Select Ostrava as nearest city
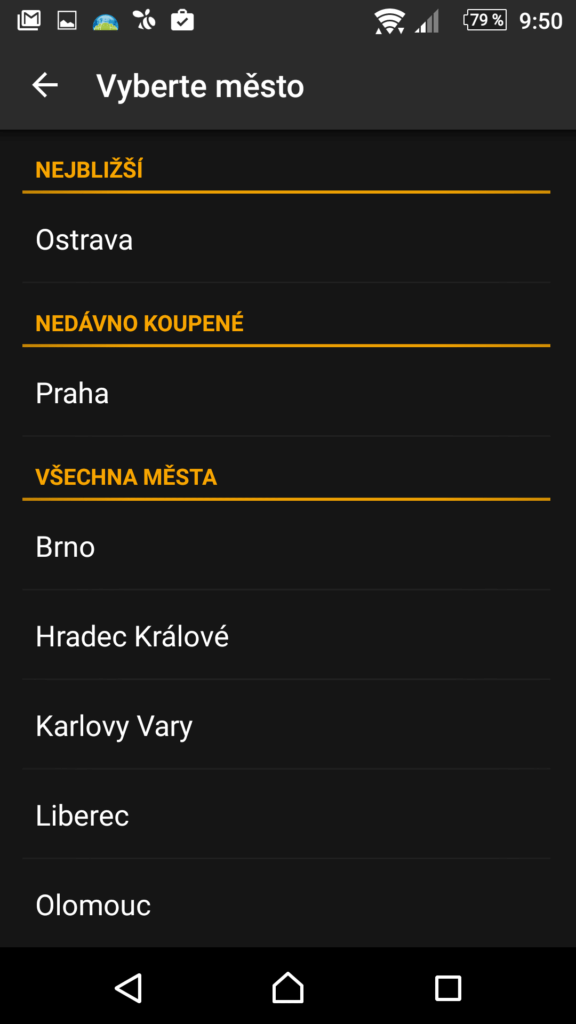The width and height of the screenshot is (576, 1024). click(286, 240)
